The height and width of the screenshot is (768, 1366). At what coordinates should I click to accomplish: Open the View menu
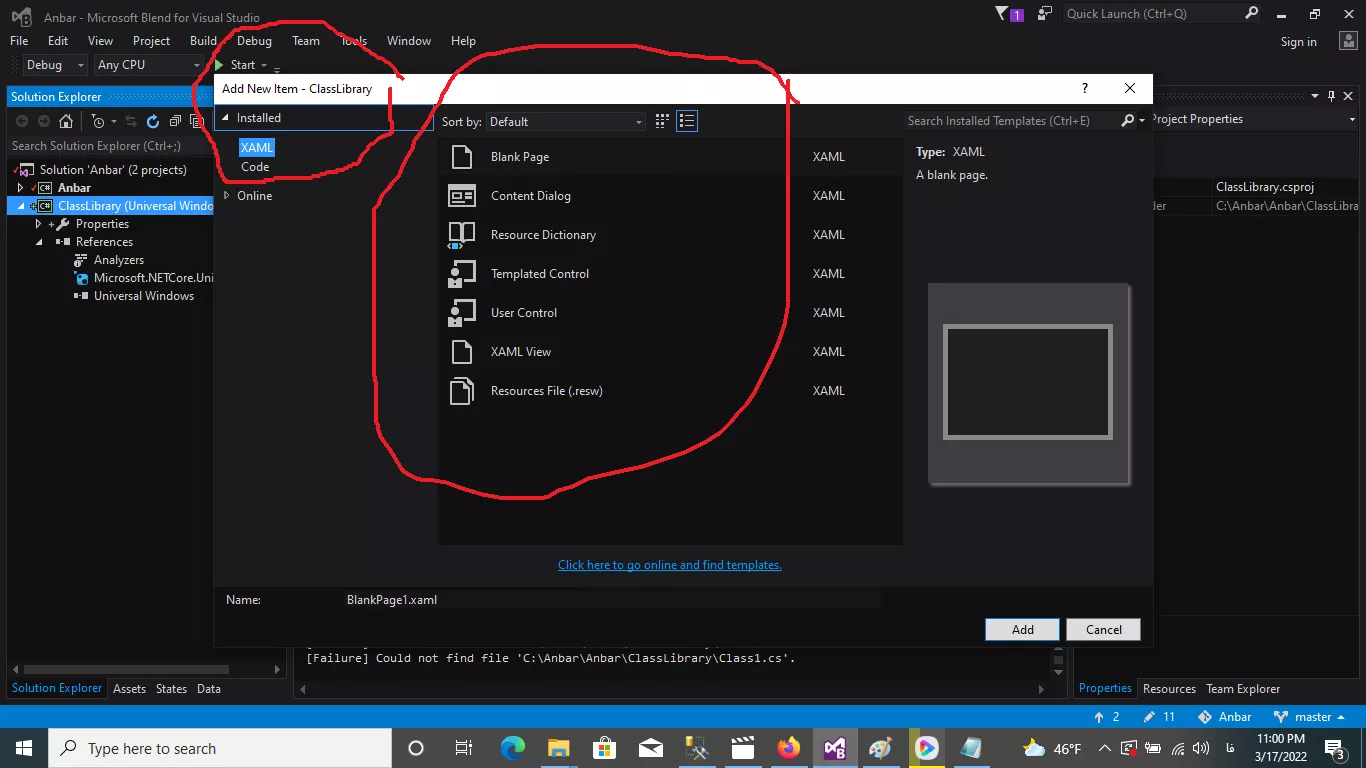(x=100, y=41)
